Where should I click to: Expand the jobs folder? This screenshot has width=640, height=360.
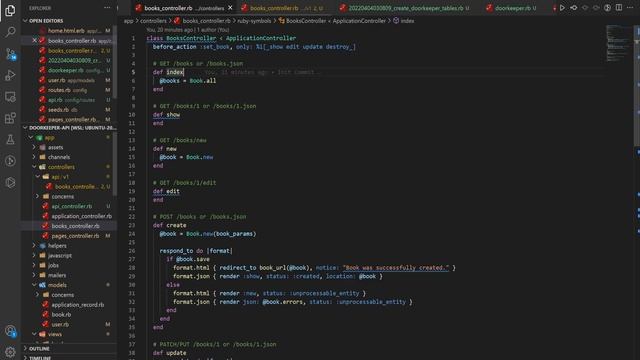34,265
